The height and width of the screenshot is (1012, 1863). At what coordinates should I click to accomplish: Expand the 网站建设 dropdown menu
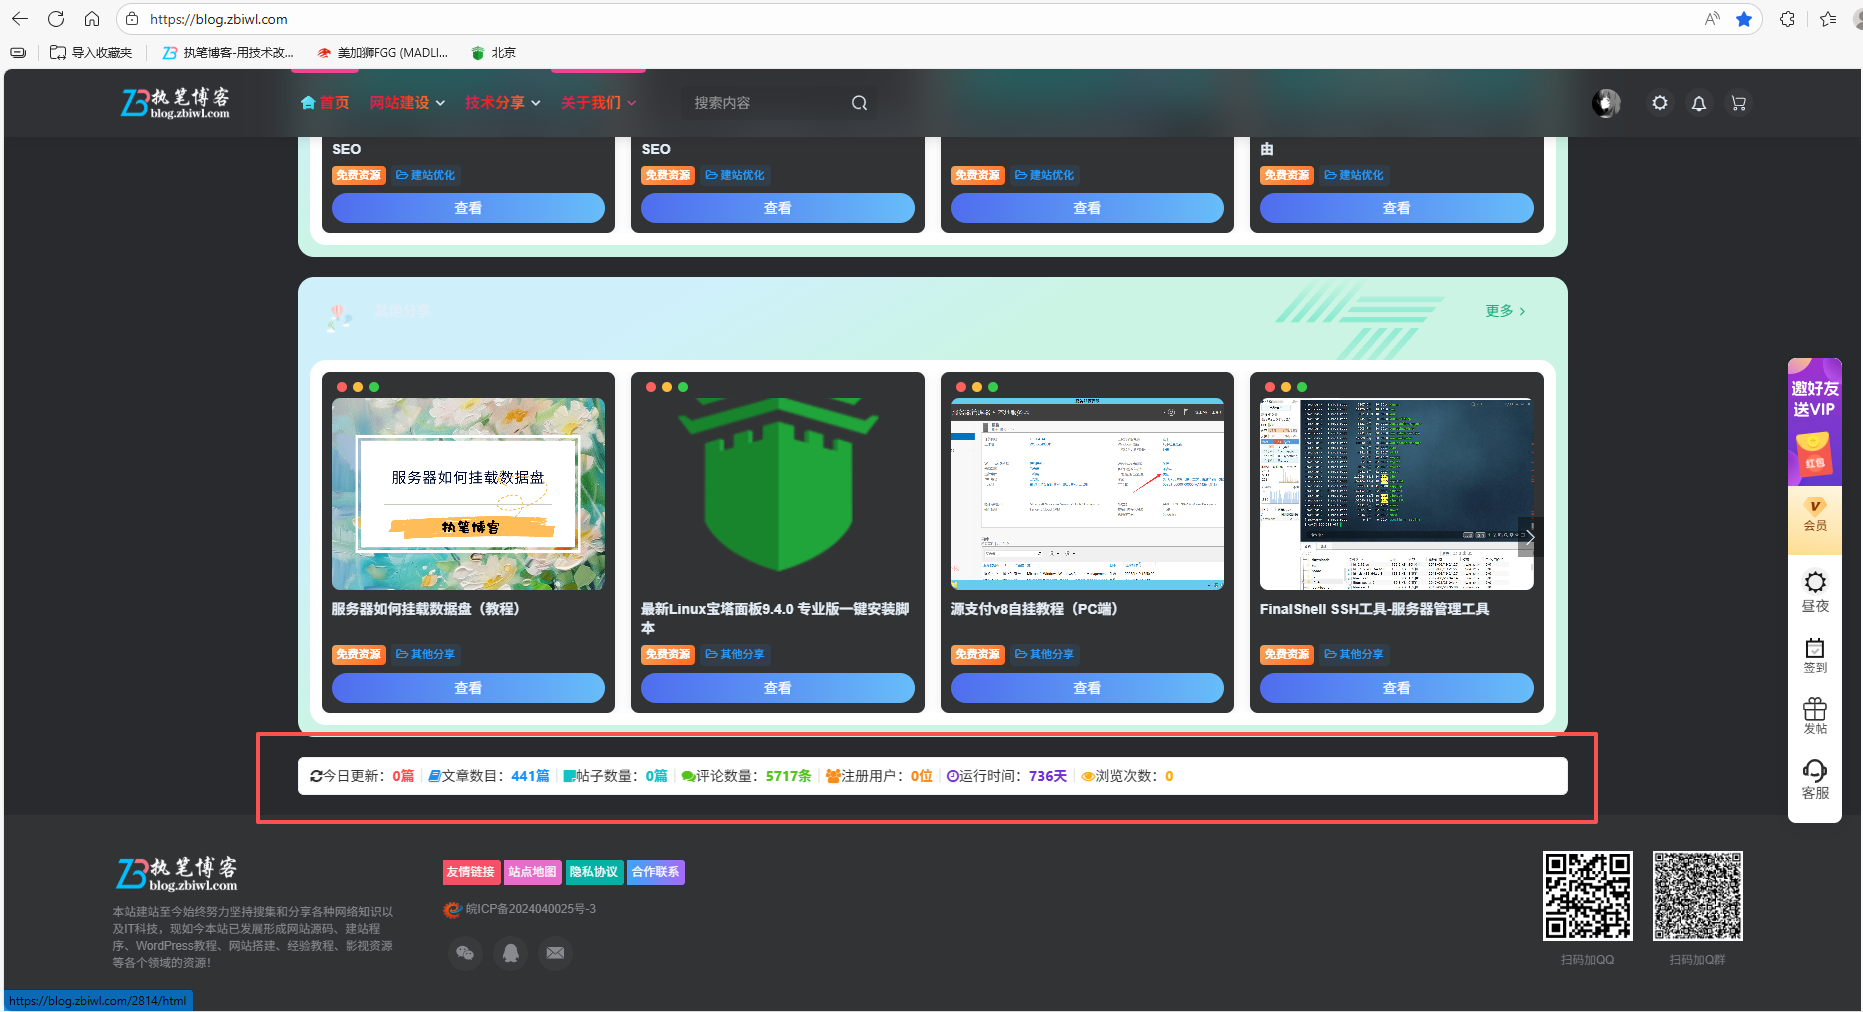click(406, 103)
